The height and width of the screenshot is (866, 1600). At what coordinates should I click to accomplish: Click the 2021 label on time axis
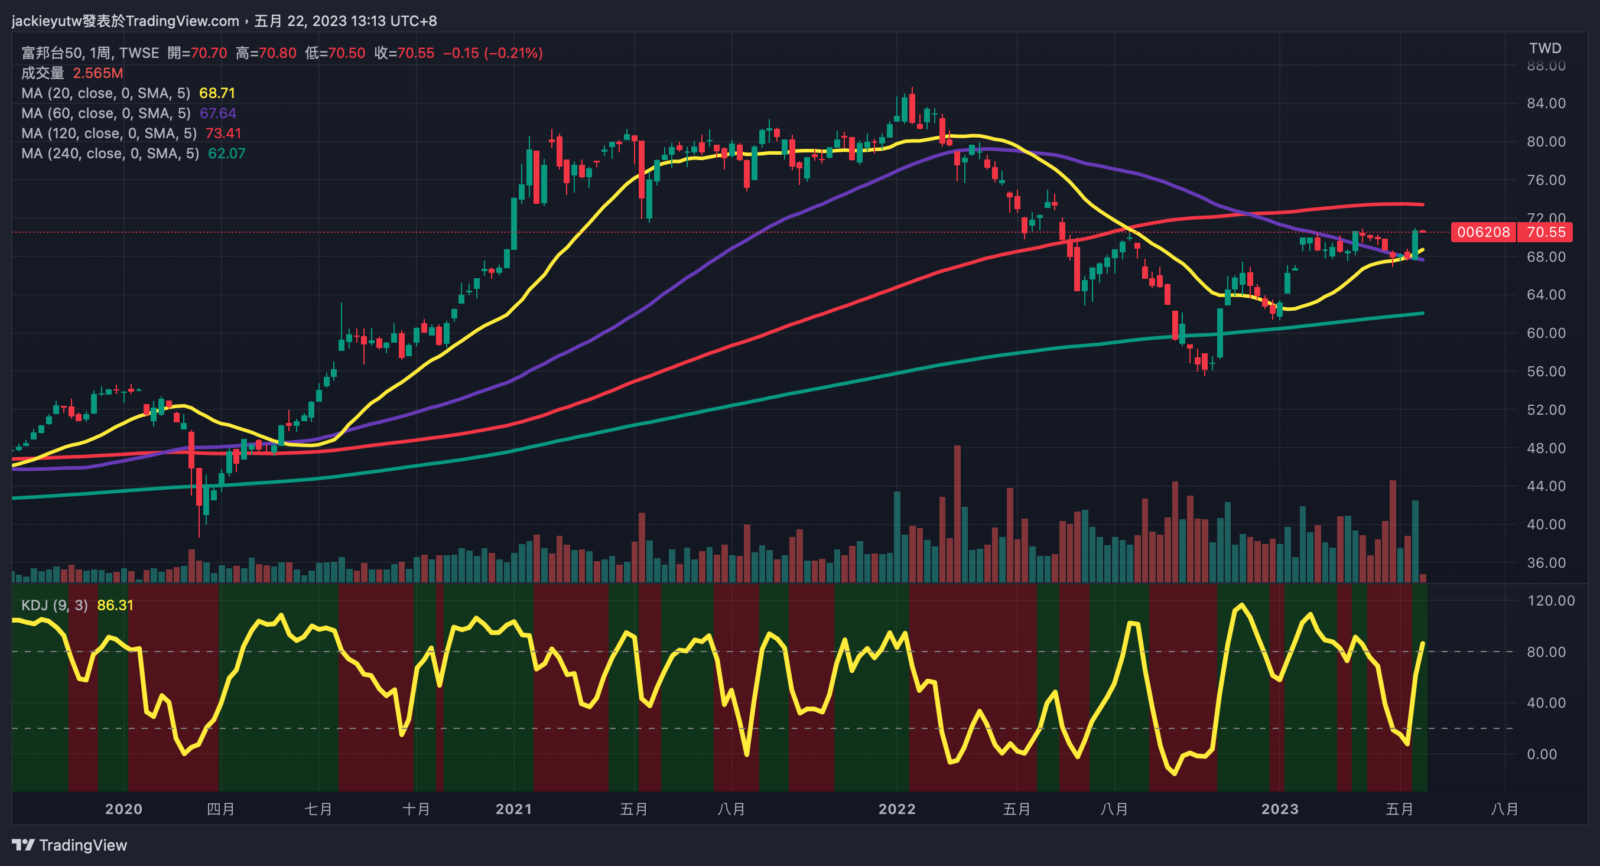pos(513,809)
